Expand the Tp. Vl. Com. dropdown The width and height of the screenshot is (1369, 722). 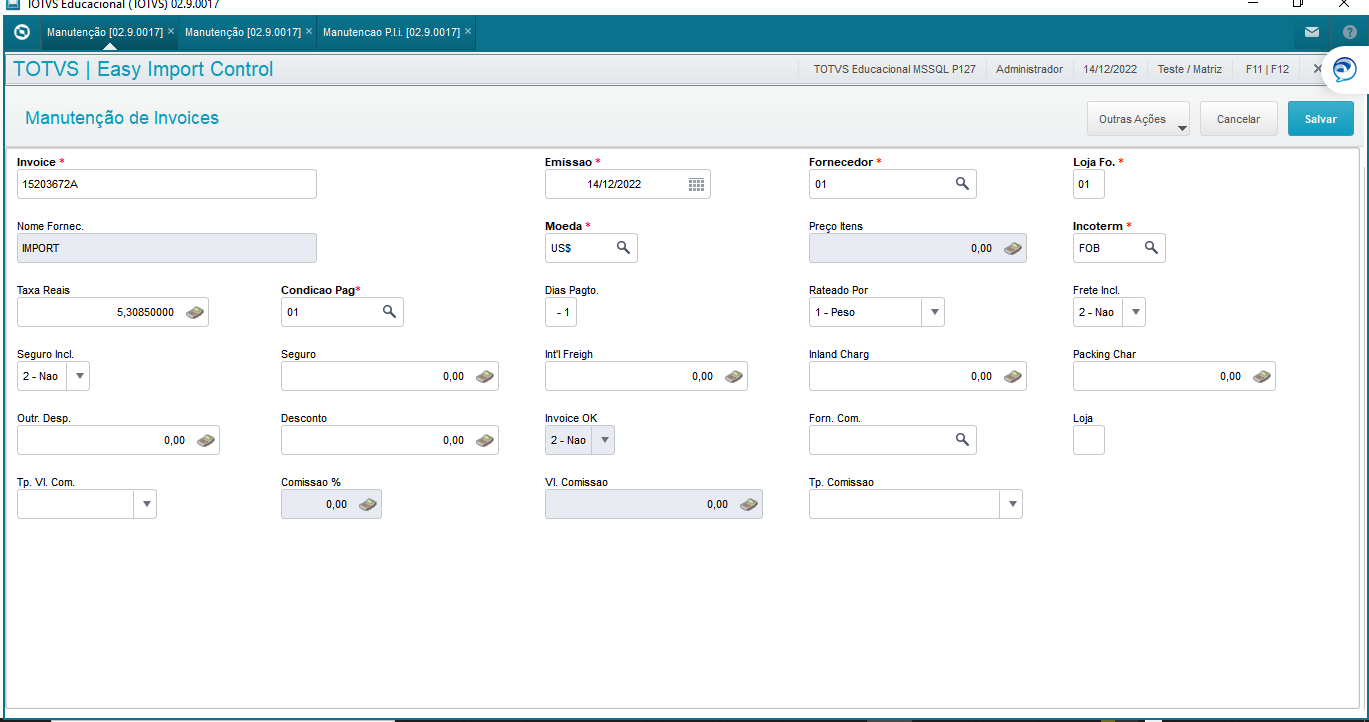[145, 504]
